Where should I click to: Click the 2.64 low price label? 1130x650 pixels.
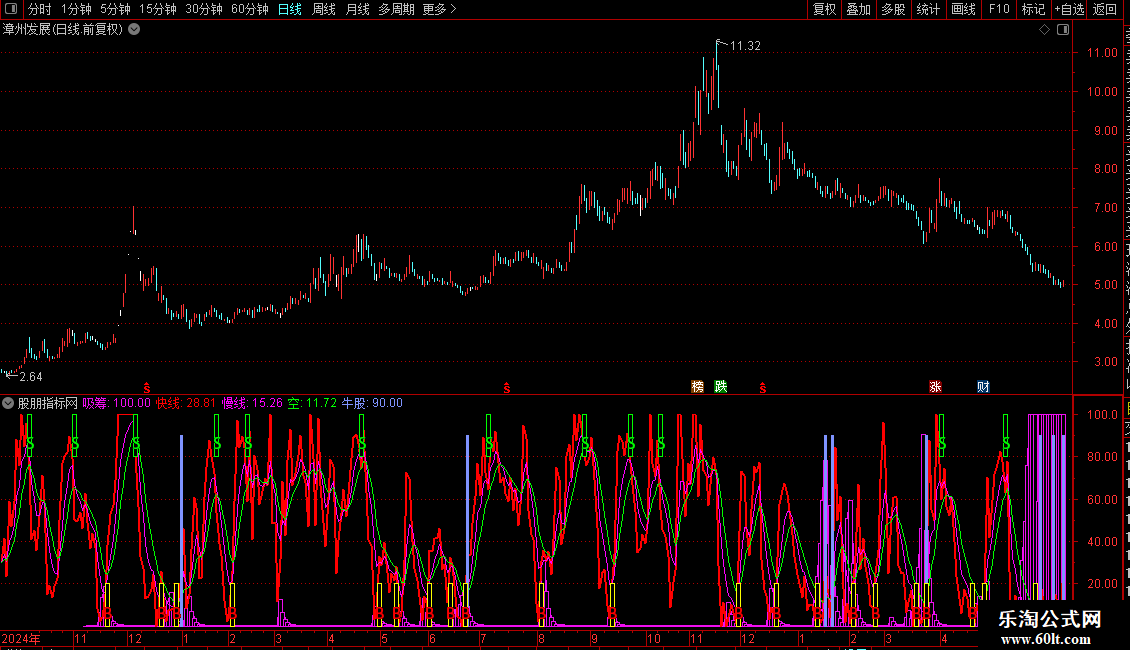click(31, 377)
